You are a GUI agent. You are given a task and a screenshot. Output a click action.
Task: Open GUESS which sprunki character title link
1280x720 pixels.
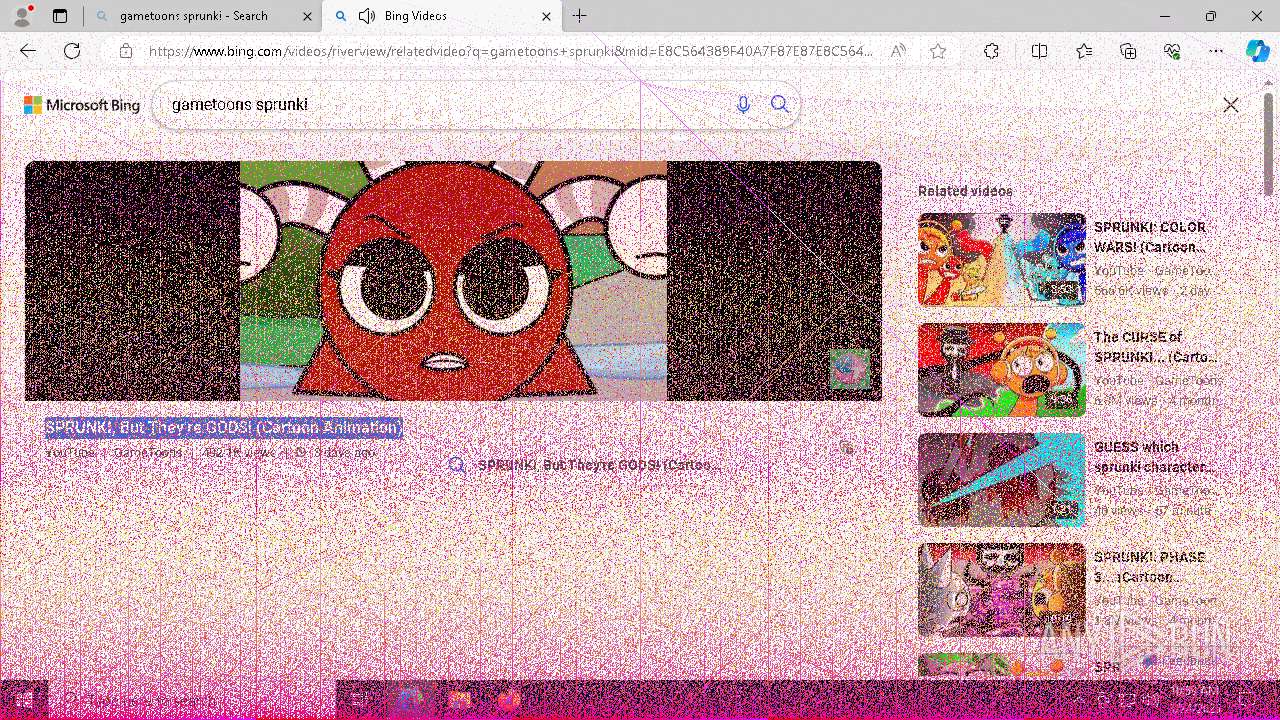tap(1155, 457)
